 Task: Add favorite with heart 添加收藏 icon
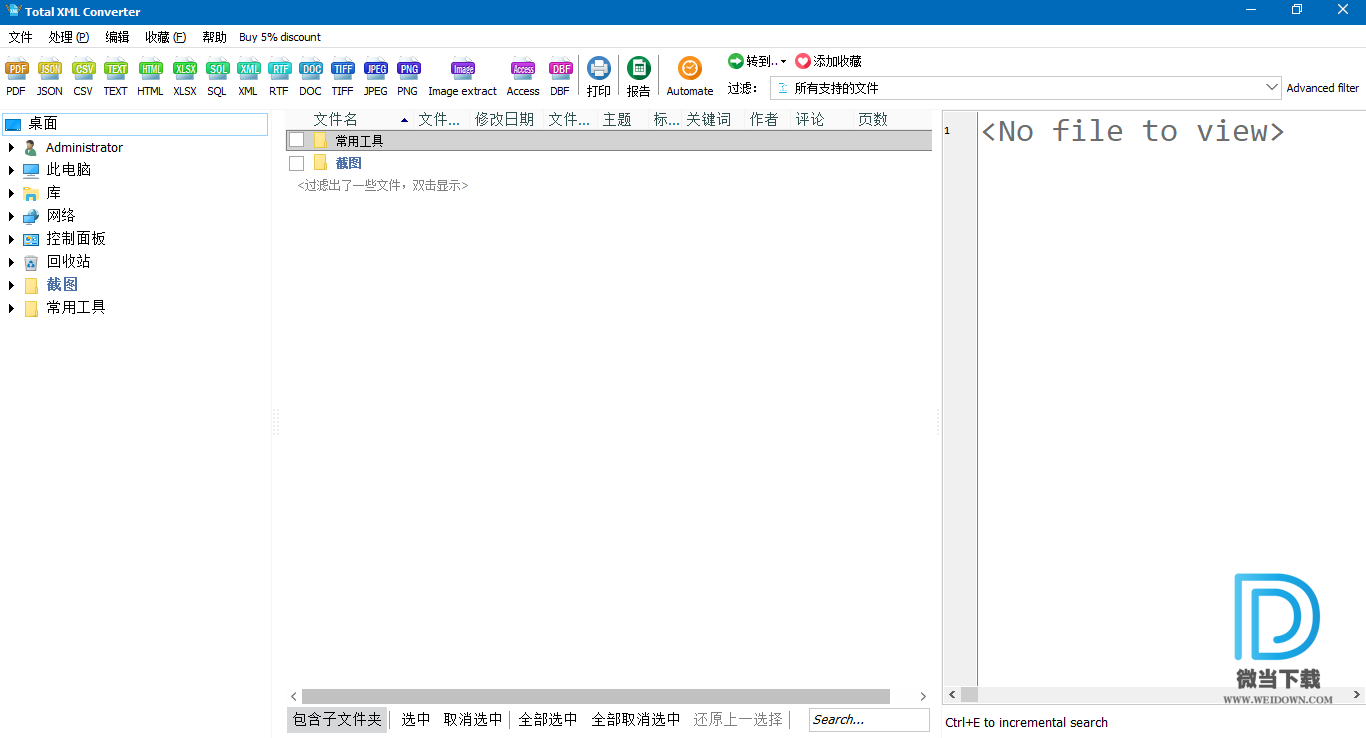[803, 61]
